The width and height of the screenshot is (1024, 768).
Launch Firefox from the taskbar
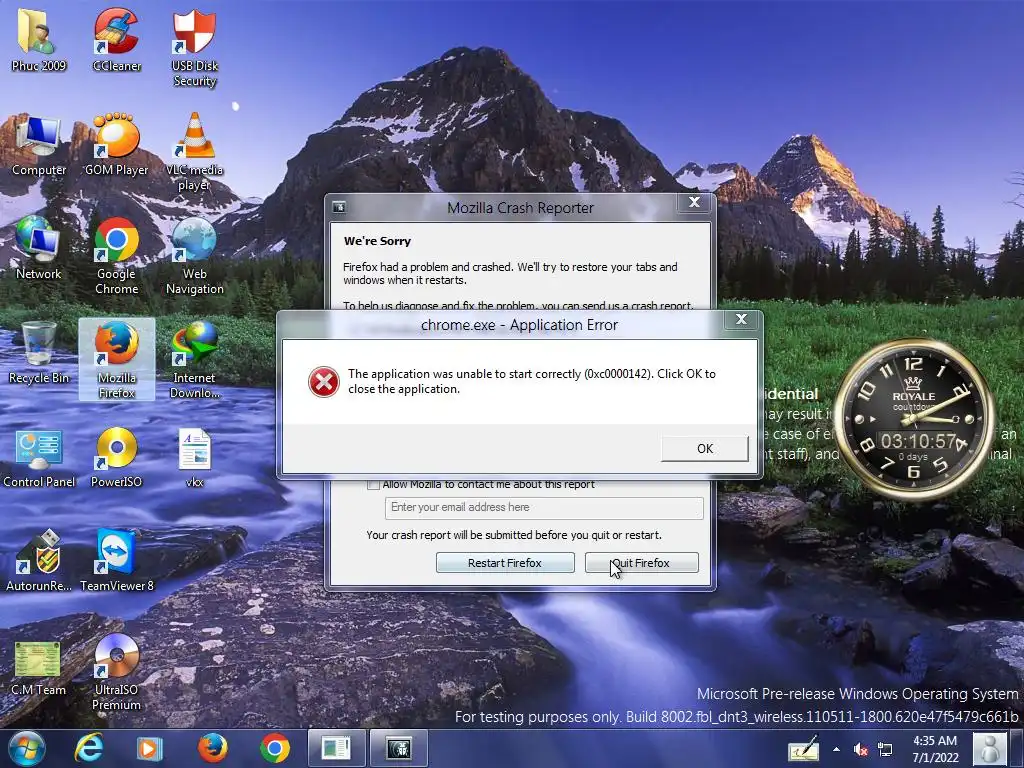(212, 748)
